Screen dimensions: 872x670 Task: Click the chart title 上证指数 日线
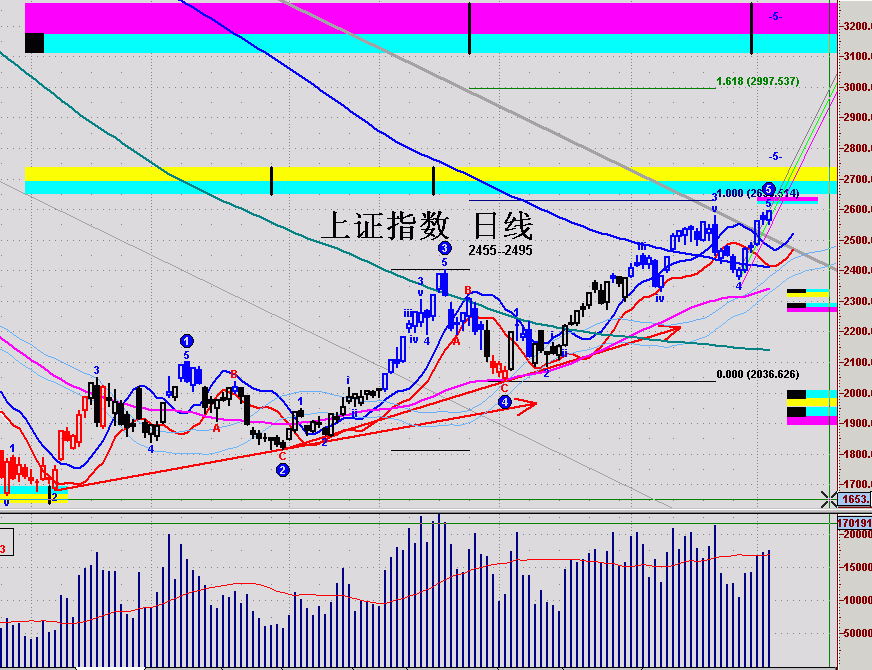pos(427,225)
